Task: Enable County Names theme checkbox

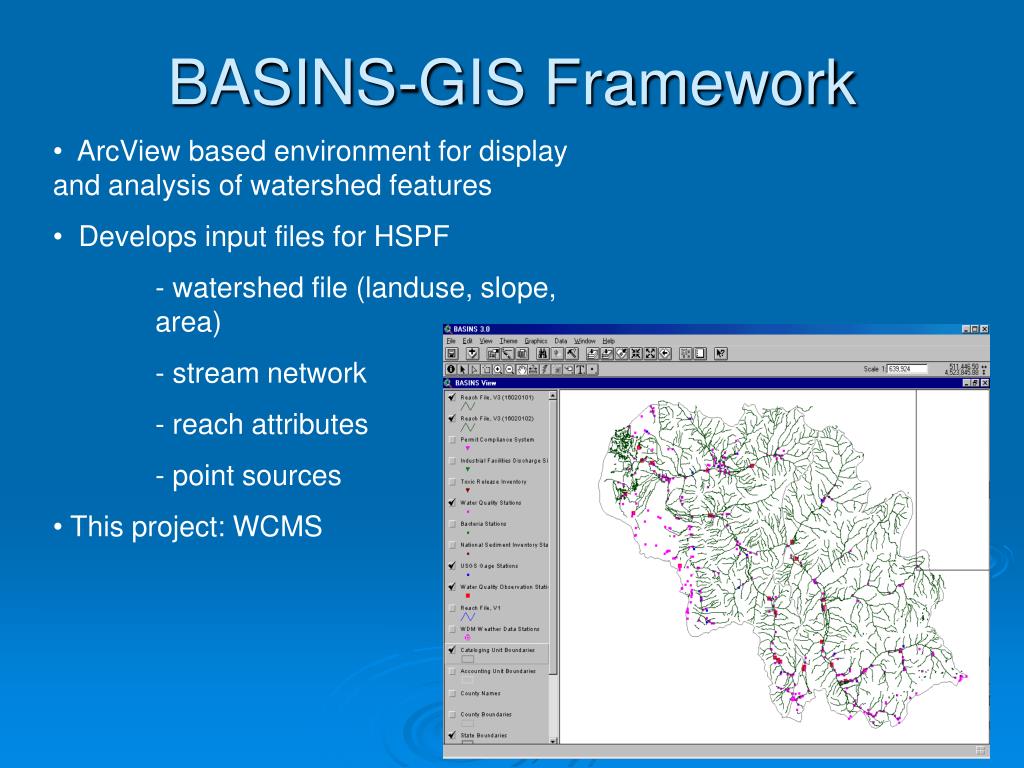Action: [x=452, y=693]
